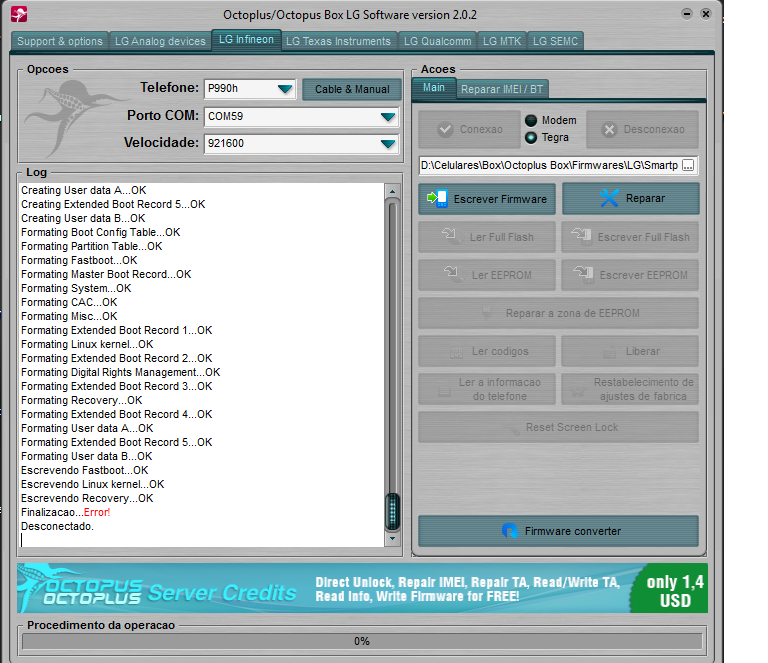Image resolution: width=768 pixels, height=663 pixels.
Task: Click the Firmware converter blue icon
Action: point(510,531)
